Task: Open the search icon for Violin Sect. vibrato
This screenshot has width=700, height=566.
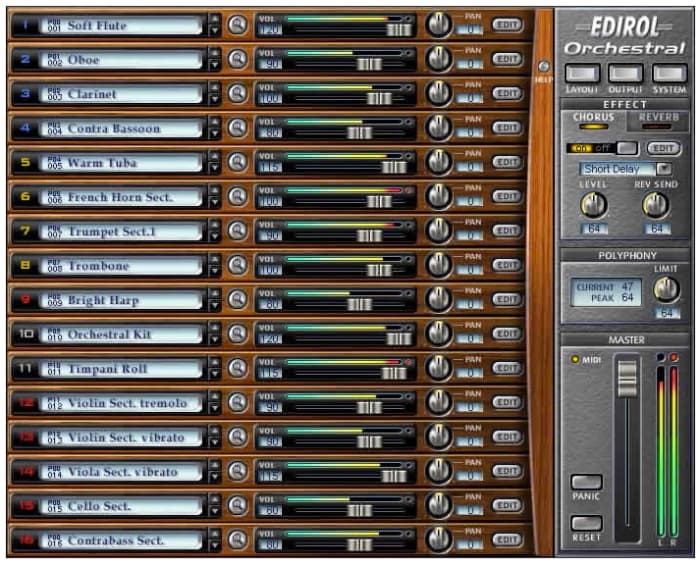Action: (x=238, y=437)
